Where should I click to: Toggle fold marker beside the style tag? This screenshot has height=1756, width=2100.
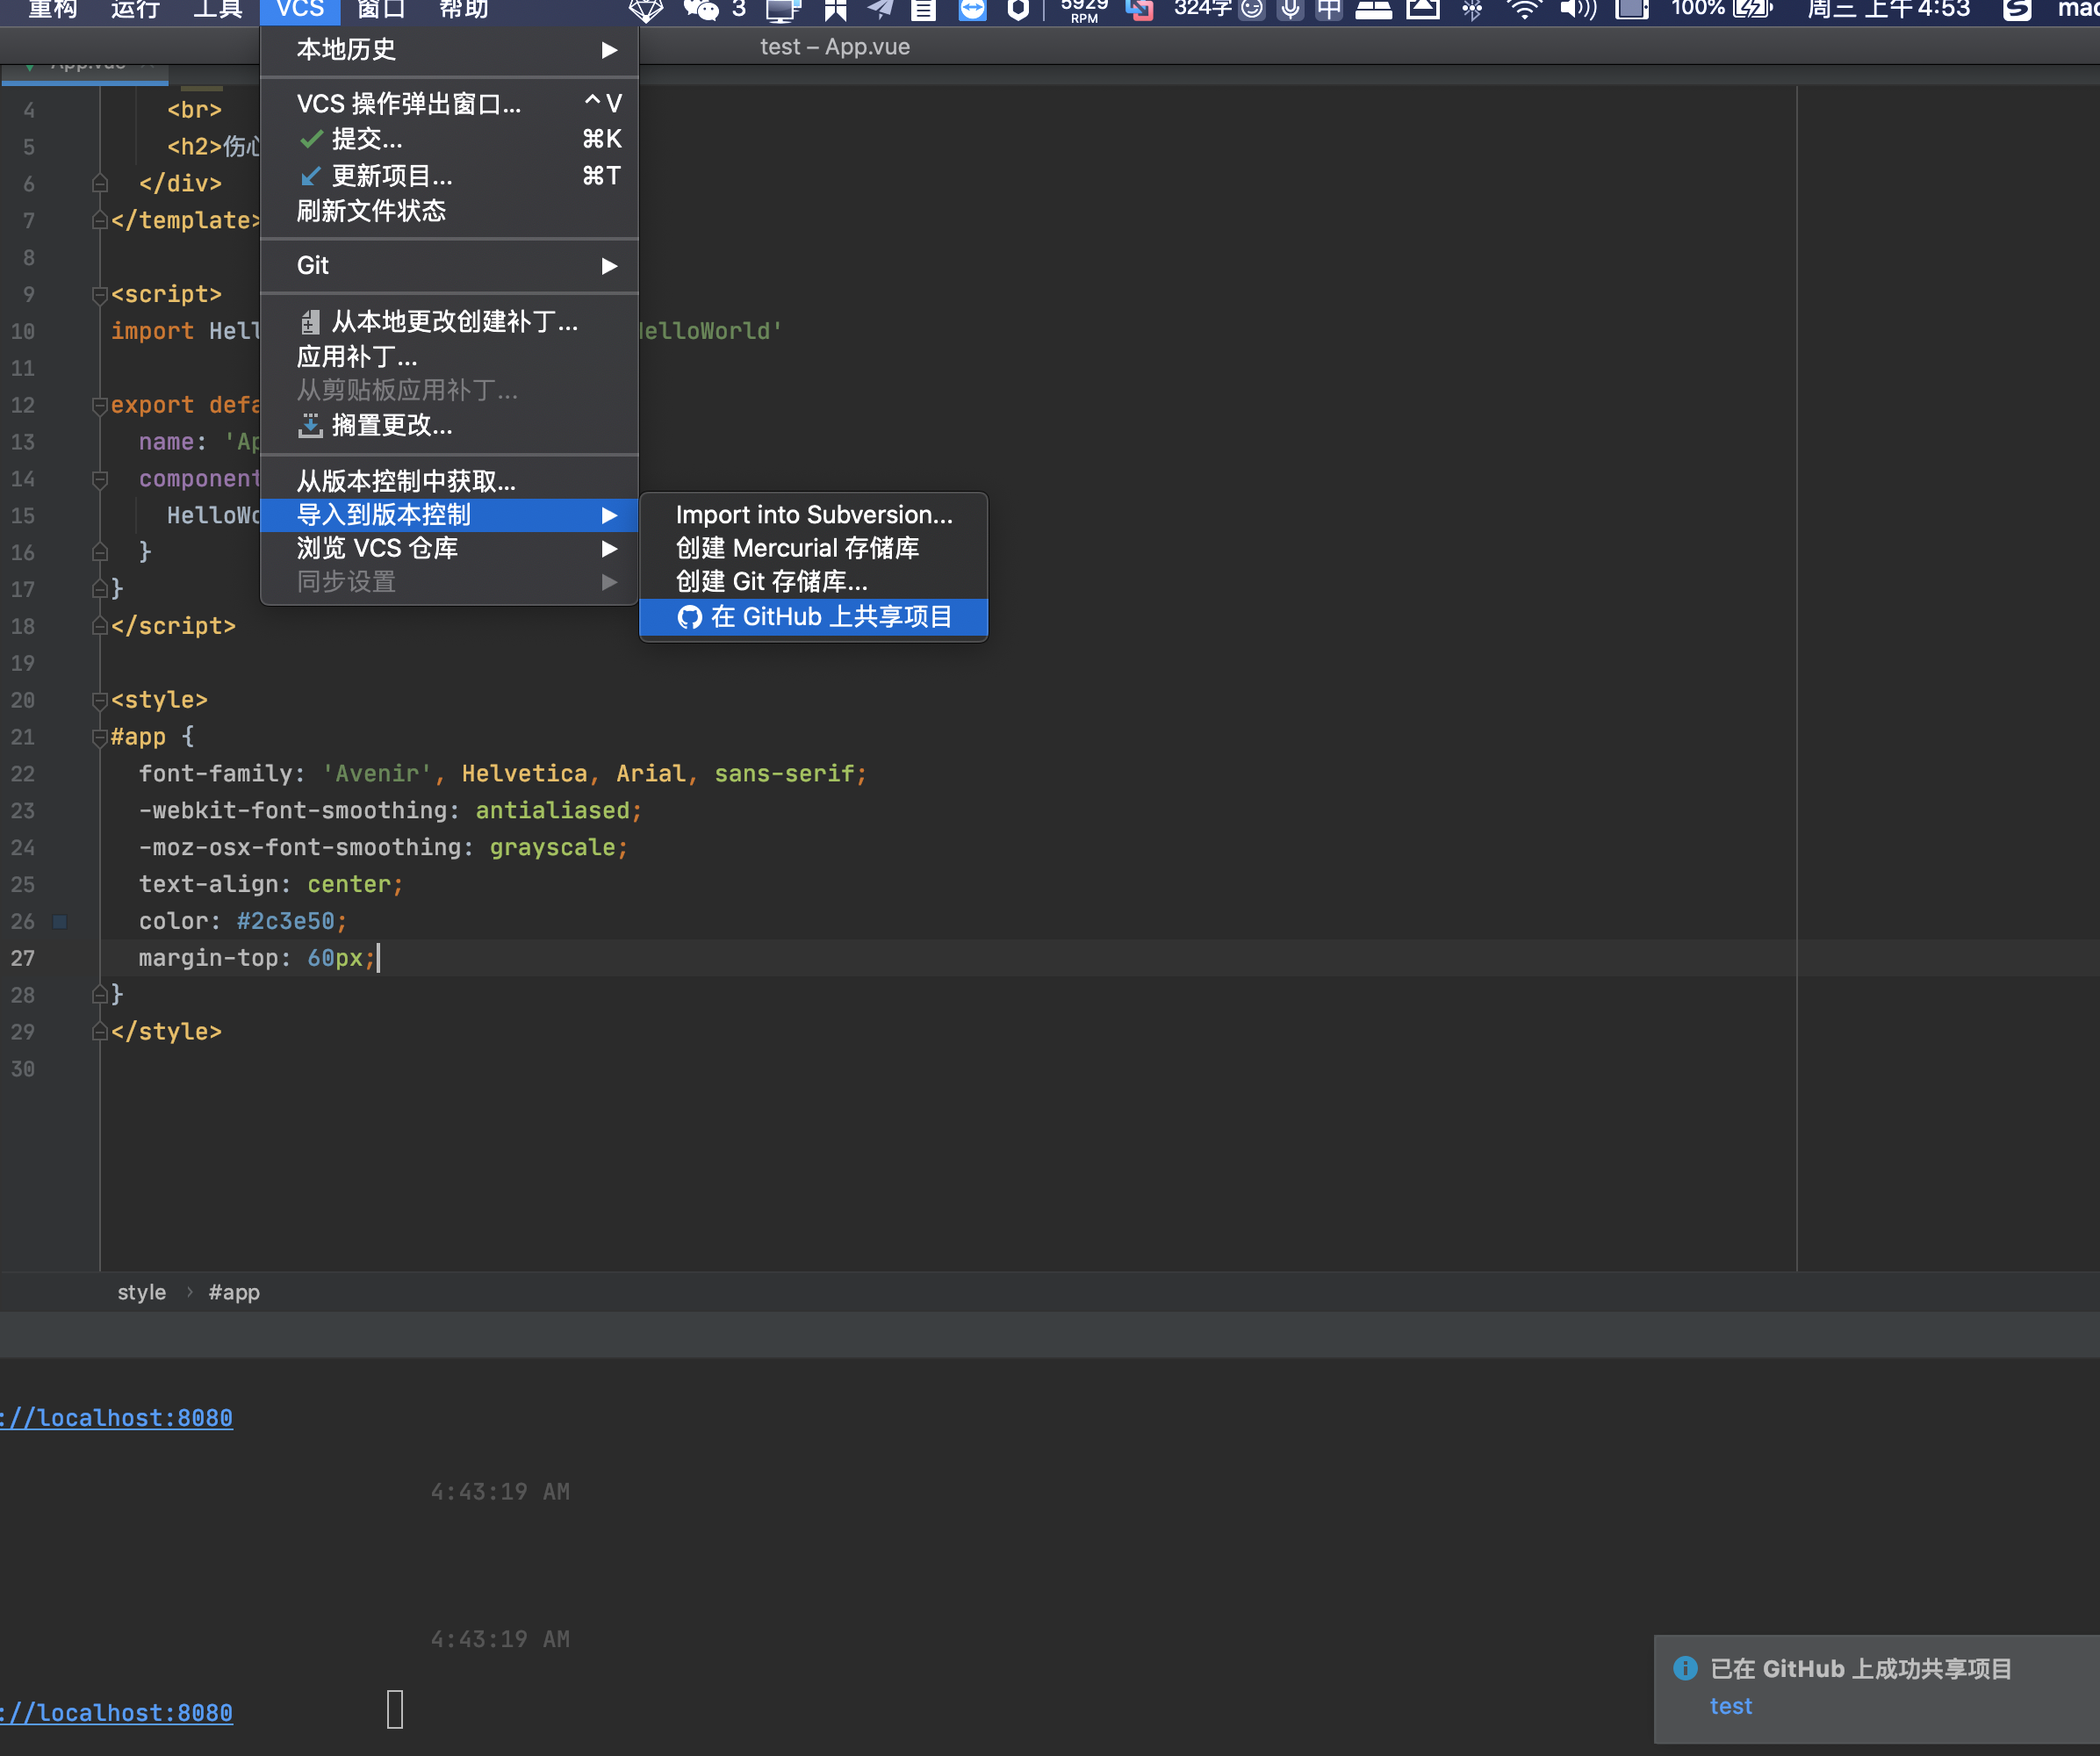(x=99, y=700)
